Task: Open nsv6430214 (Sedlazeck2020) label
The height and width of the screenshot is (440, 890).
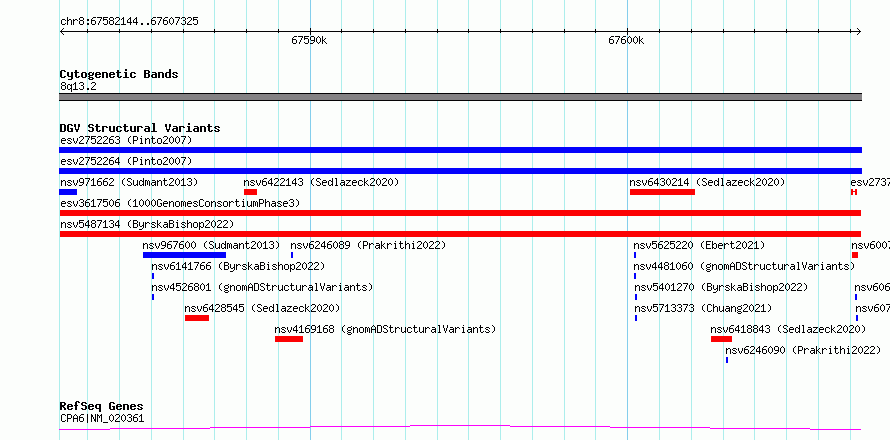Action: (707, 182)
